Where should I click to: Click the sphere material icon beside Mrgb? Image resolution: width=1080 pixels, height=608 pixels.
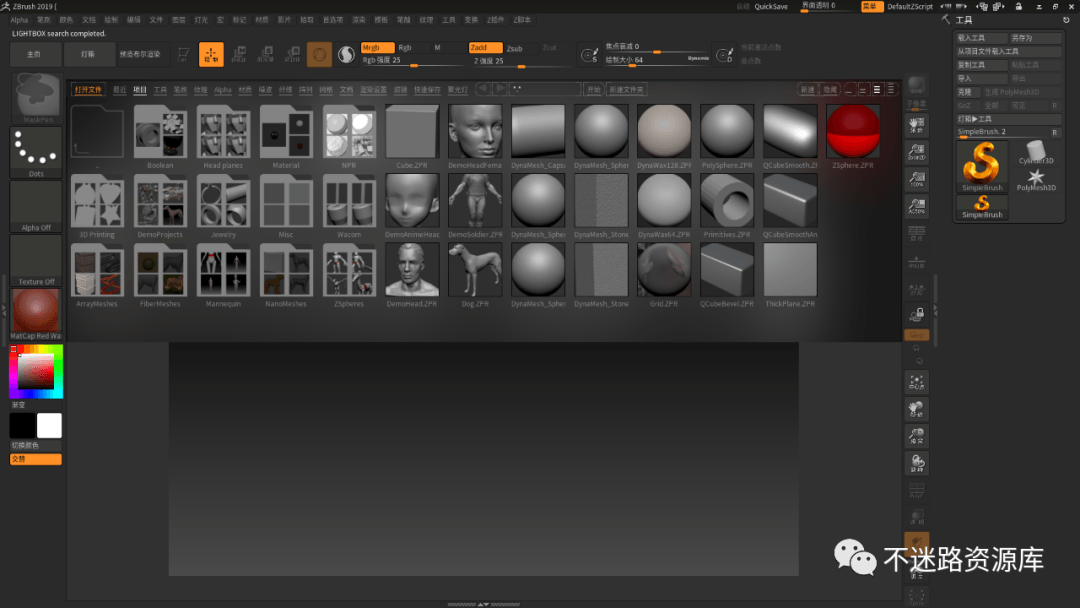[x=346, y=54]
